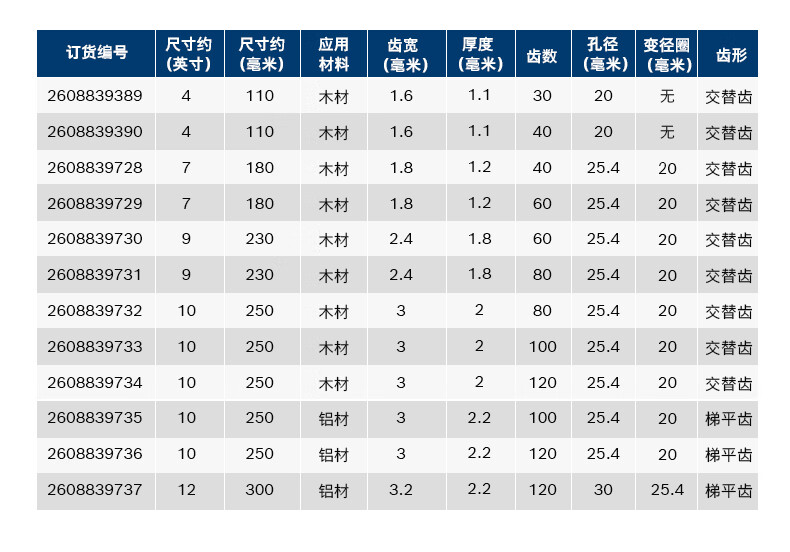The height and width of the screenshot is (552, 790).
Task: Select order number 2608839732
Action: (95, 311)
